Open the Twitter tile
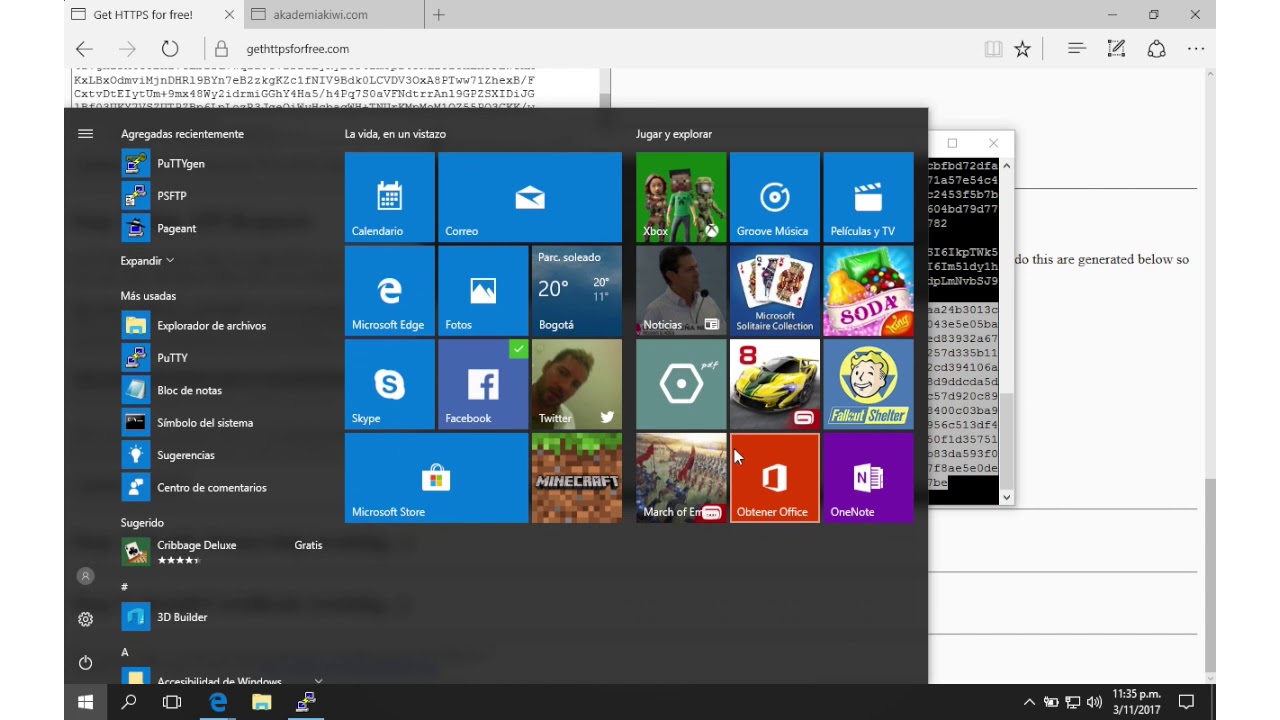1280x720 pixels. [x=576, y=385]
